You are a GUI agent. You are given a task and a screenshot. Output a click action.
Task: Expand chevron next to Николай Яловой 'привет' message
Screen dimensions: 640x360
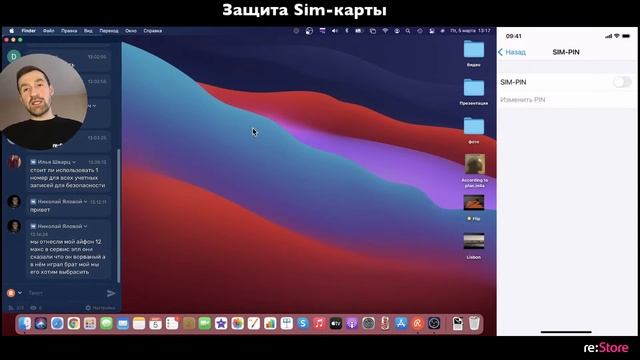pyautogui.click(x=85, y=202)
